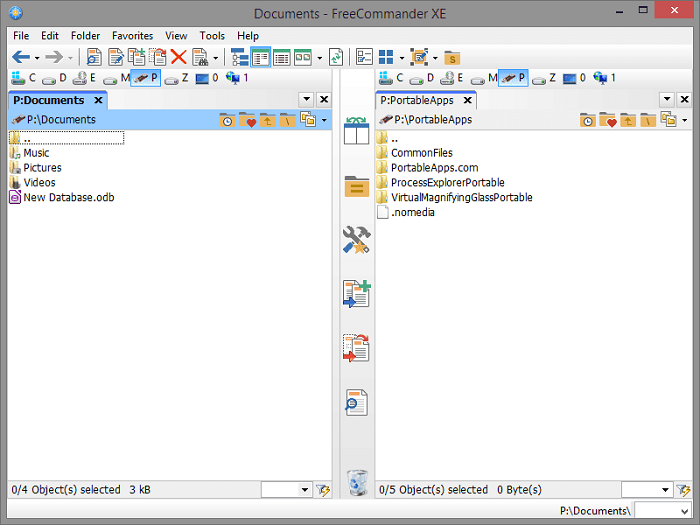Open the four-squares layout dropdown arrow
Image resolution: width=700 pixels, height=525 pixels.
coord(402,58)
